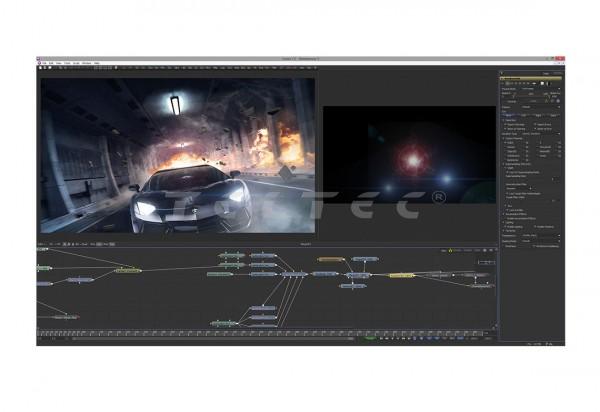The image size is (600, 412).
Task: Select the yellow-green outlined node in the flow
Action: (x=129, y=270)
